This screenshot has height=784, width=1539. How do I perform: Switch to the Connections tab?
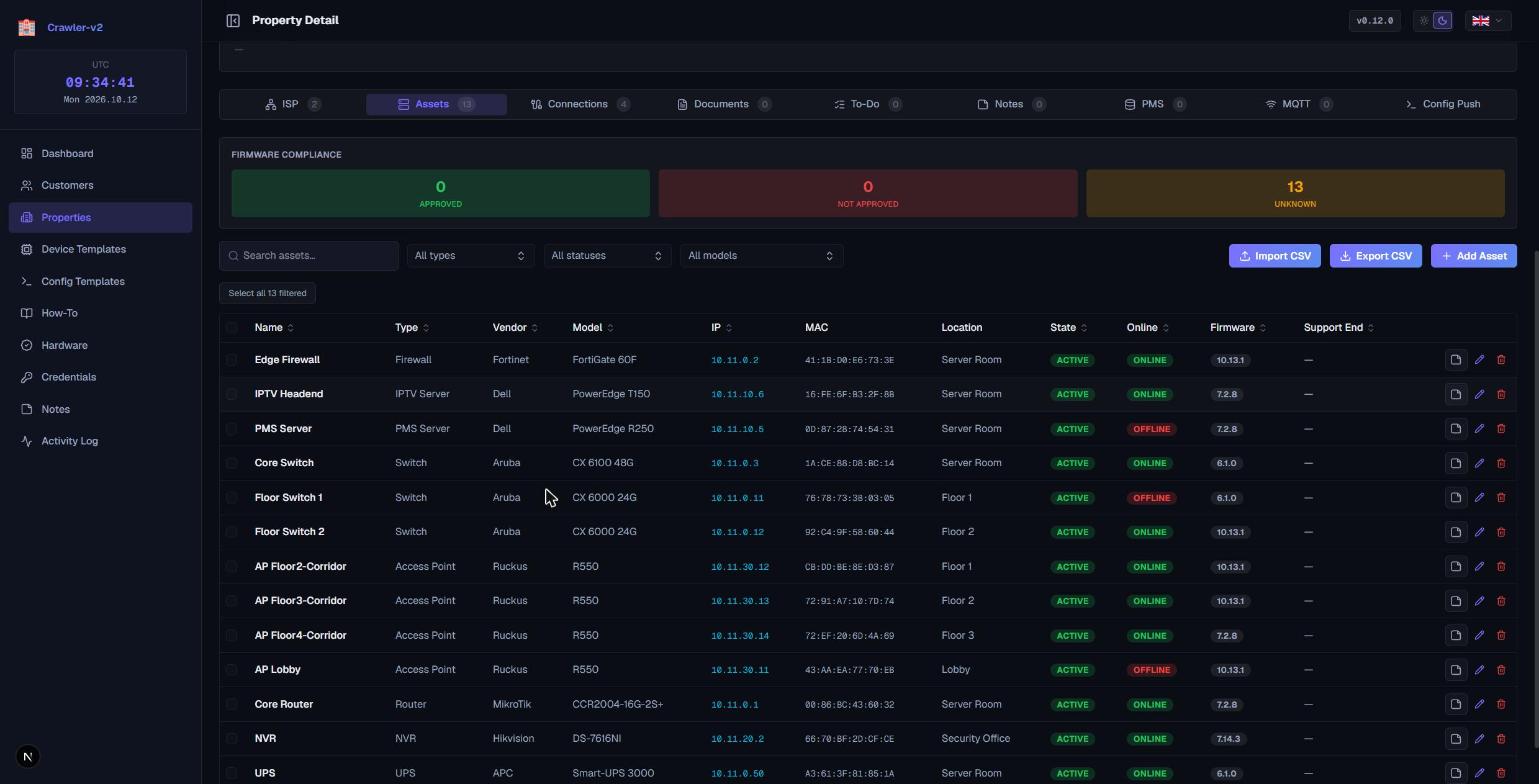tap(580, 104)
